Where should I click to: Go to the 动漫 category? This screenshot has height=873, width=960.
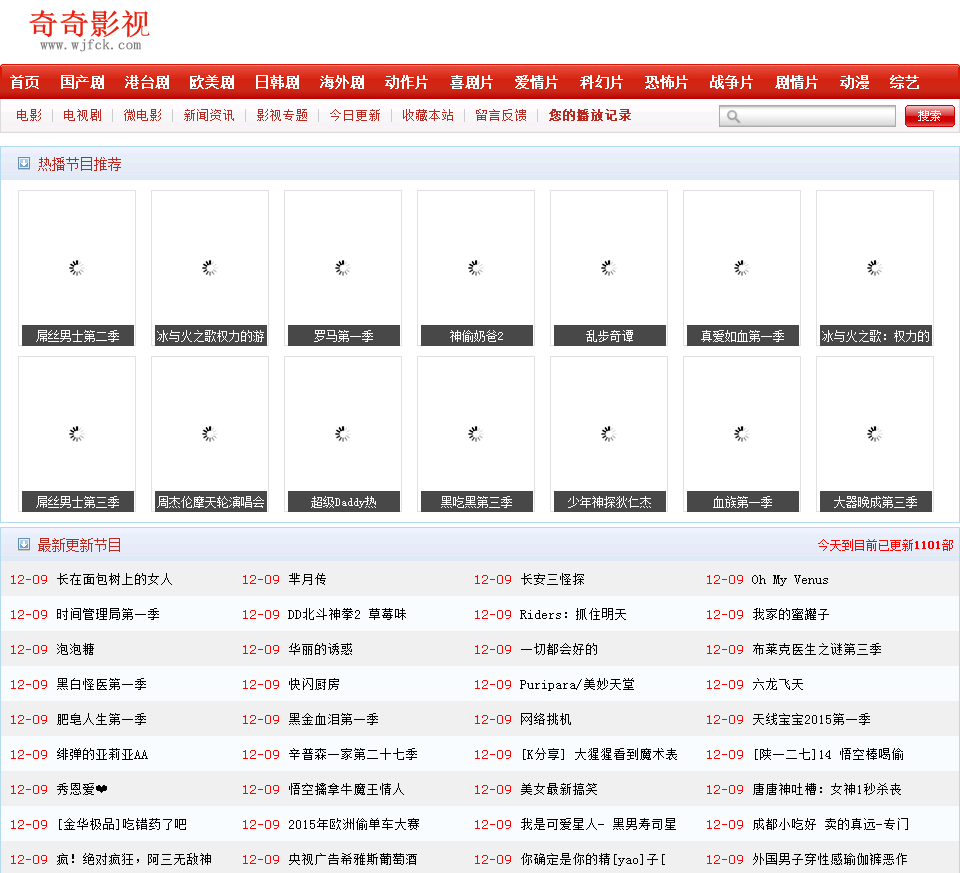(x=854, y=82)
